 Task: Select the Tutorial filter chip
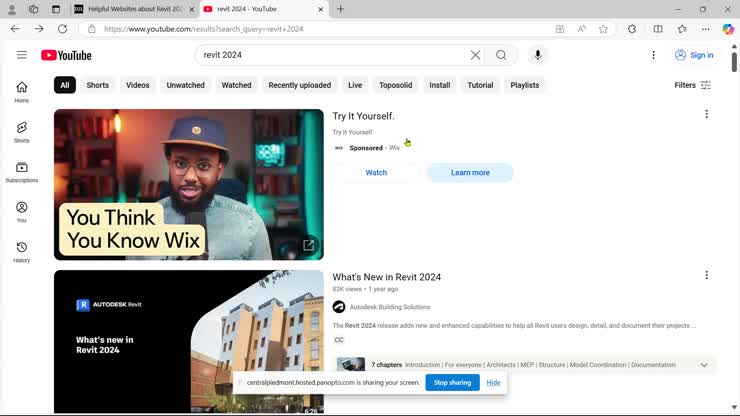(x=480, y=85)
